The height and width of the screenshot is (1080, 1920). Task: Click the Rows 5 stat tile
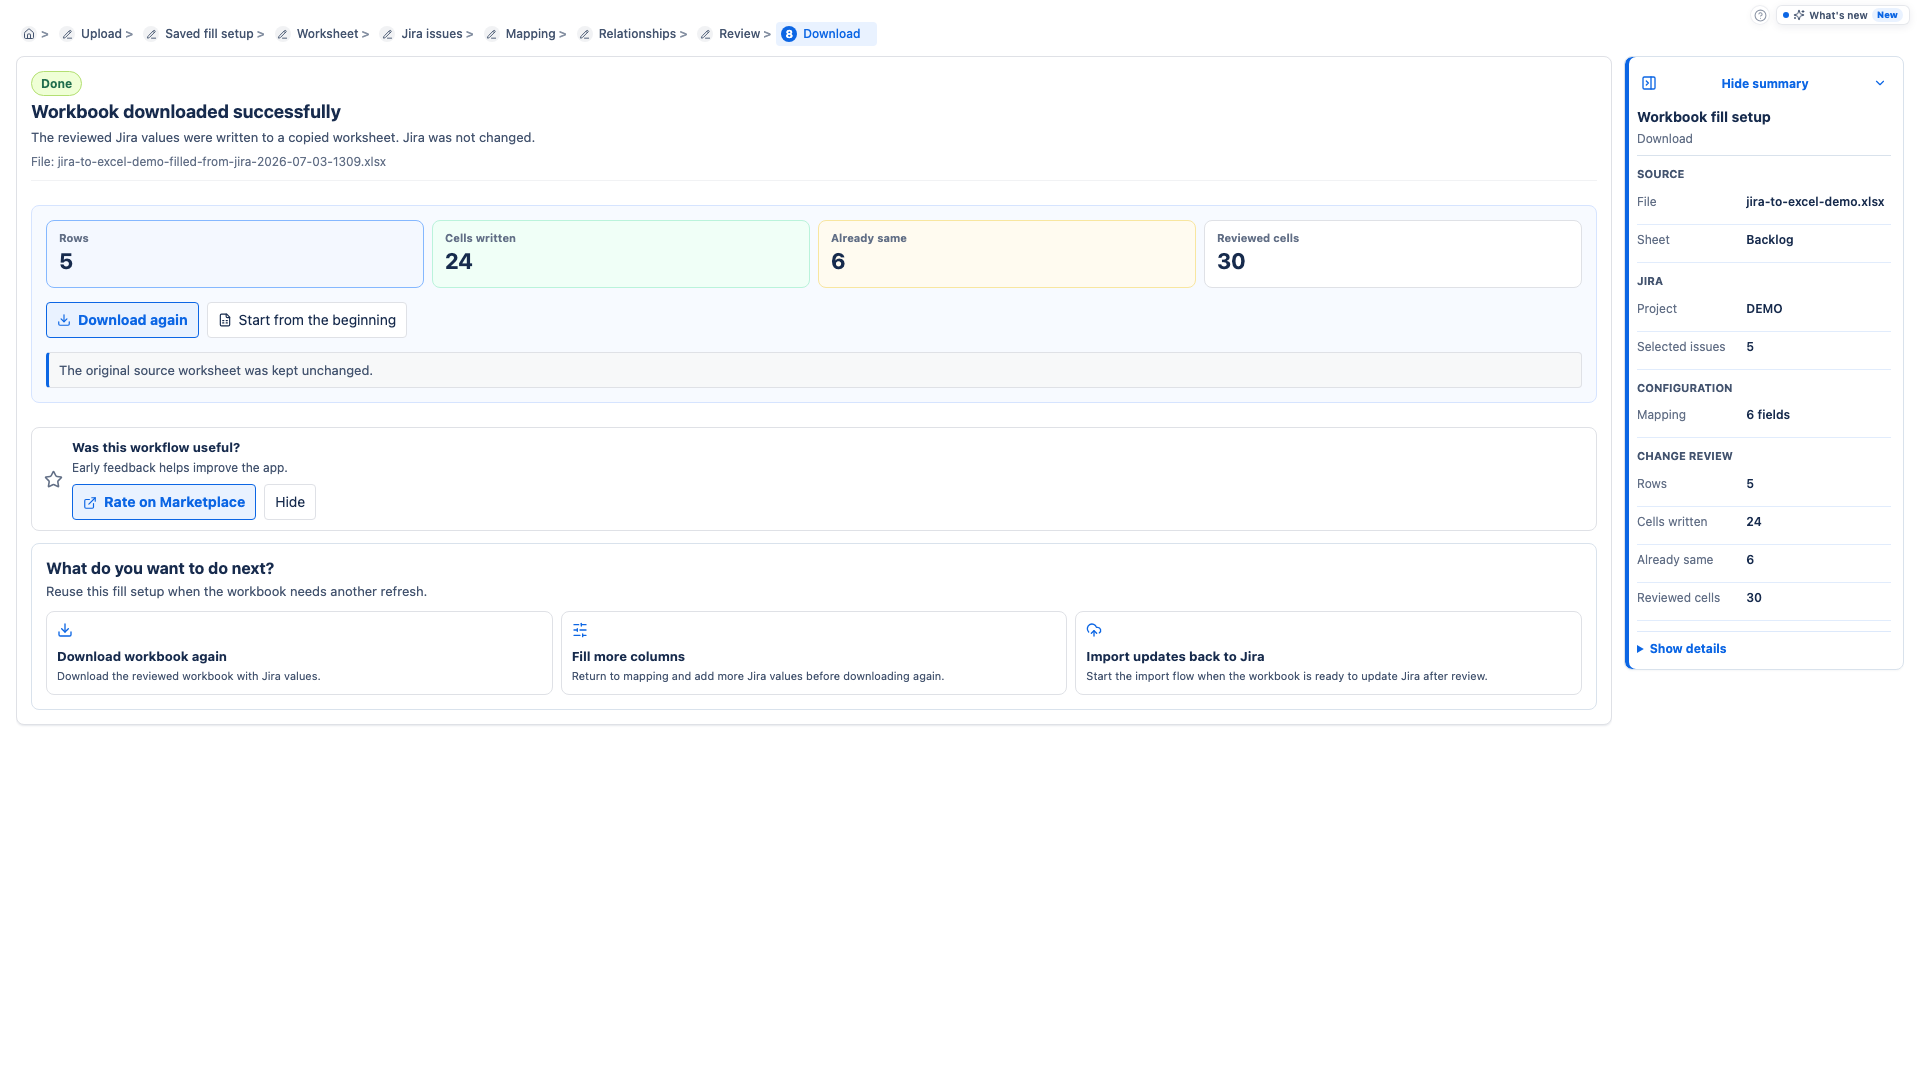(235, 254)
